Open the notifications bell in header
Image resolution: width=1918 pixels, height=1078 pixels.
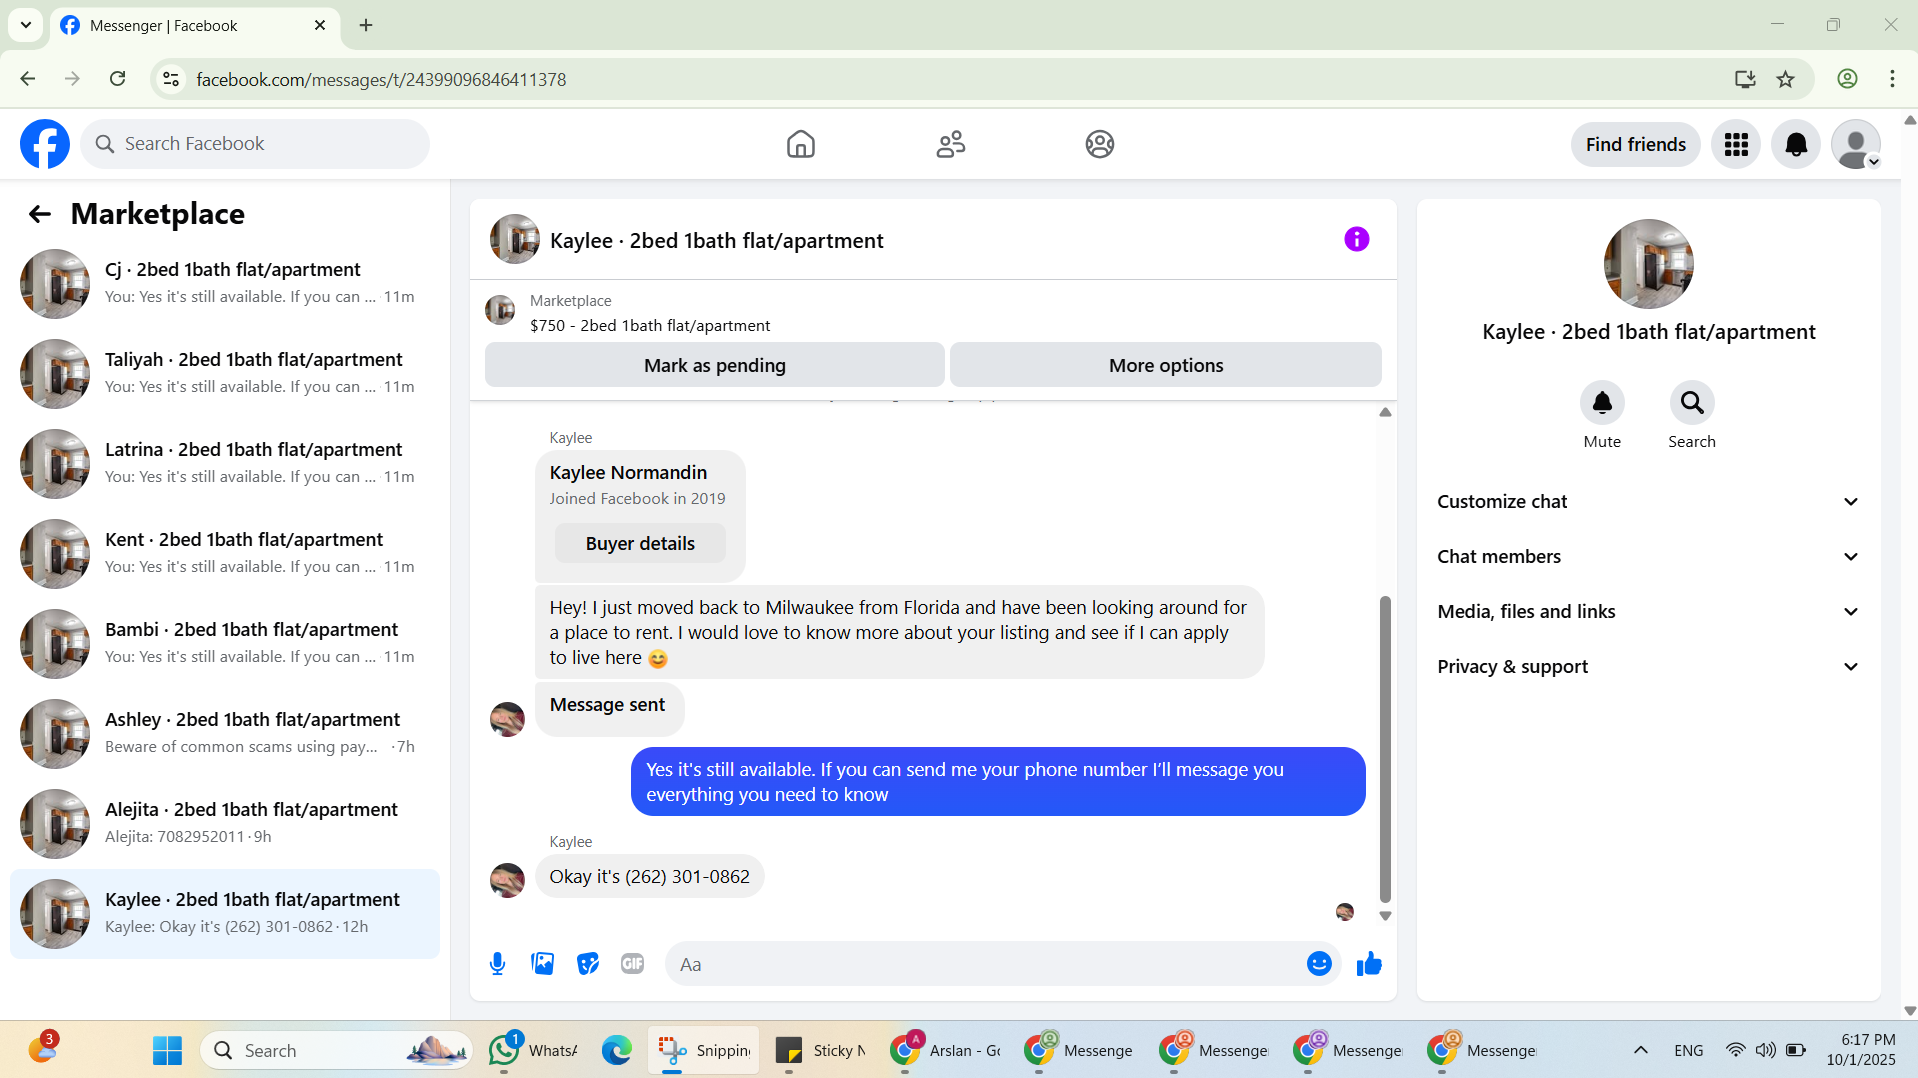1796,144
